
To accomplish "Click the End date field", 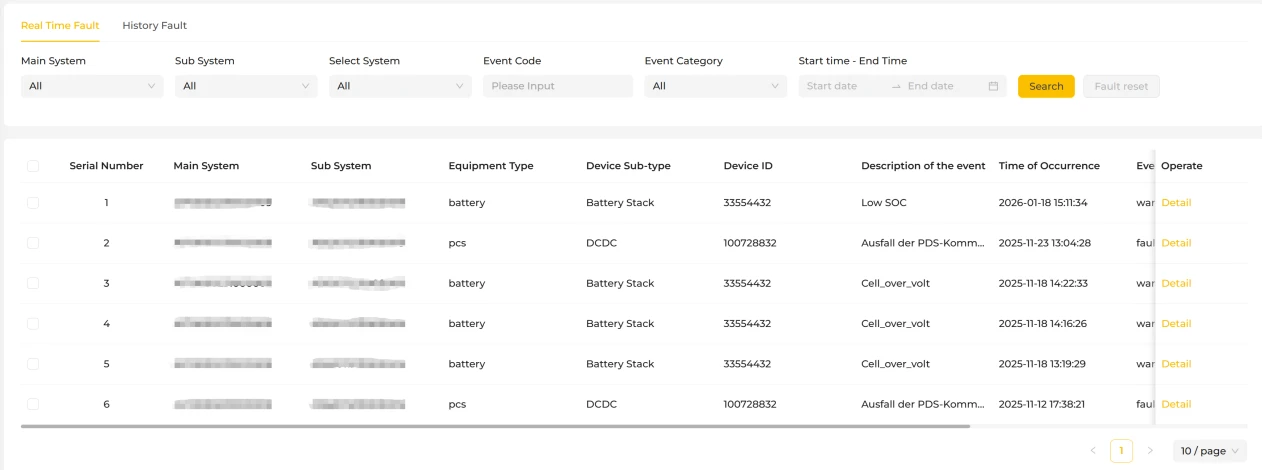I will point(942,86).
